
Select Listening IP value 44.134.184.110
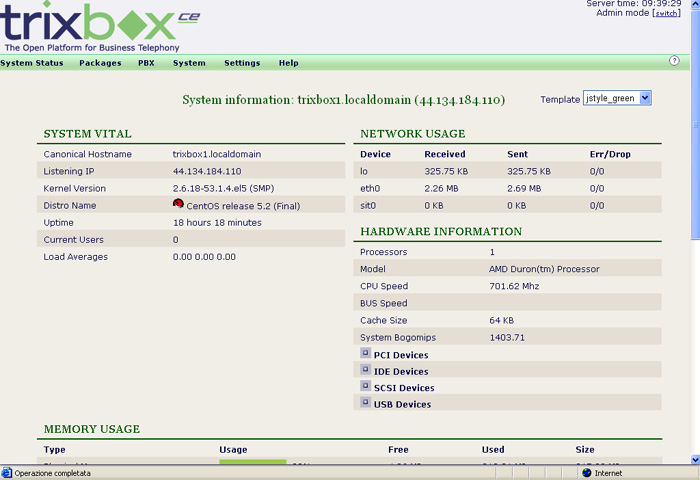(207, 171)
